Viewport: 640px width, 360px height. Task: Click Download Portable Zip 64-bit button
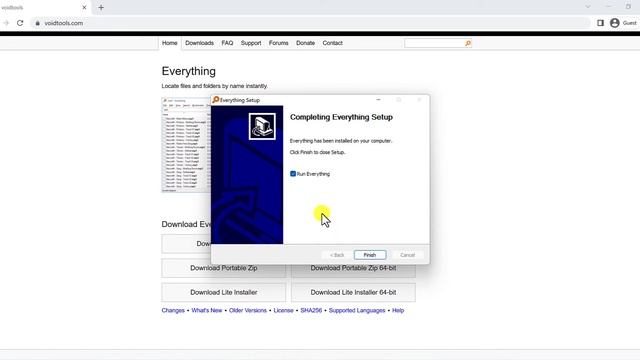point(353,268)
